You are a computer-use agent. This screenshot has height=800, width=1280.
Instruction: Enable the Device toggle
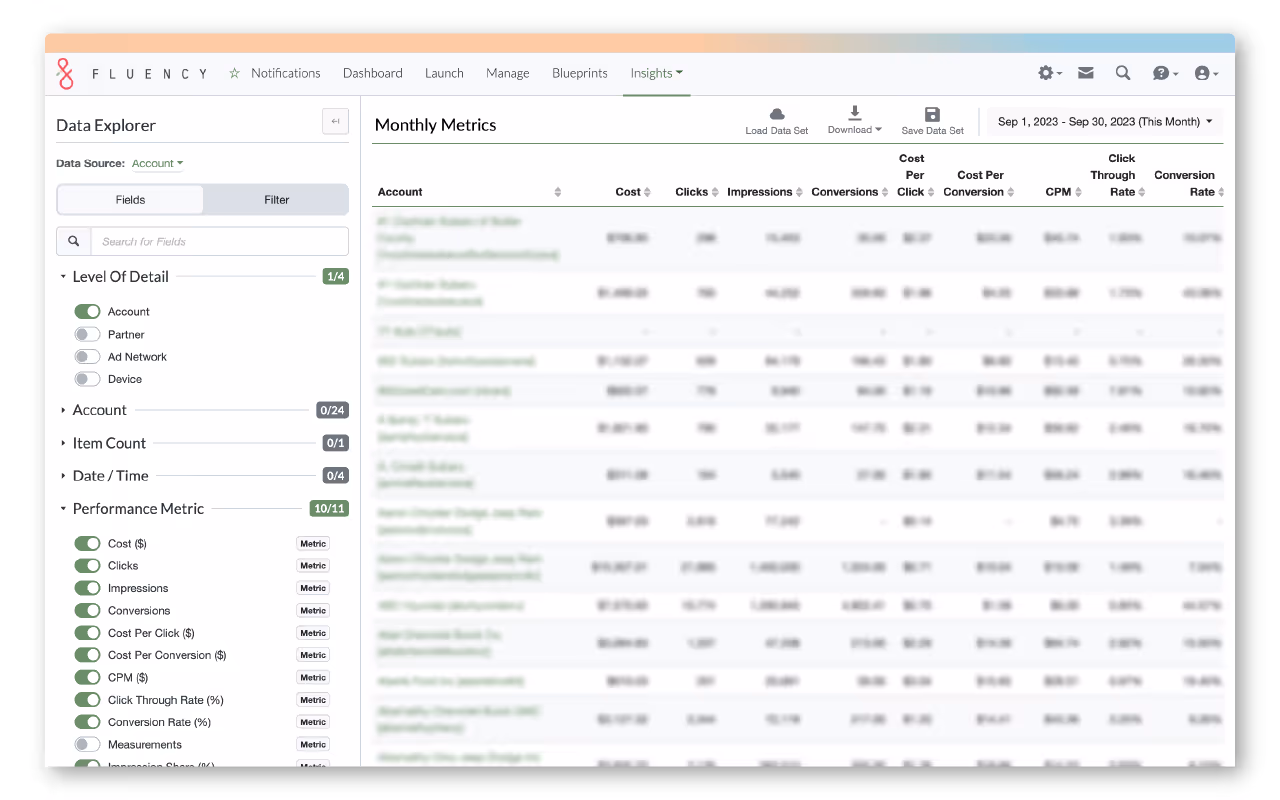click(x=88, y=379)
